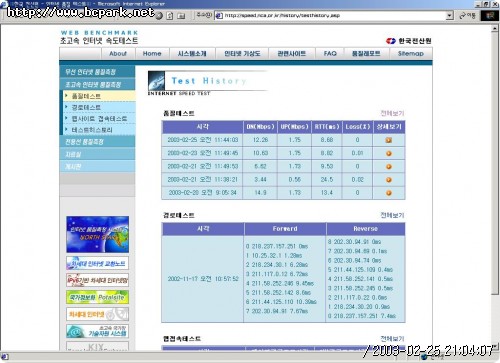
Task: Select forward hop 1 10.25.32.1 entry
Action: [x=274, y=256]
